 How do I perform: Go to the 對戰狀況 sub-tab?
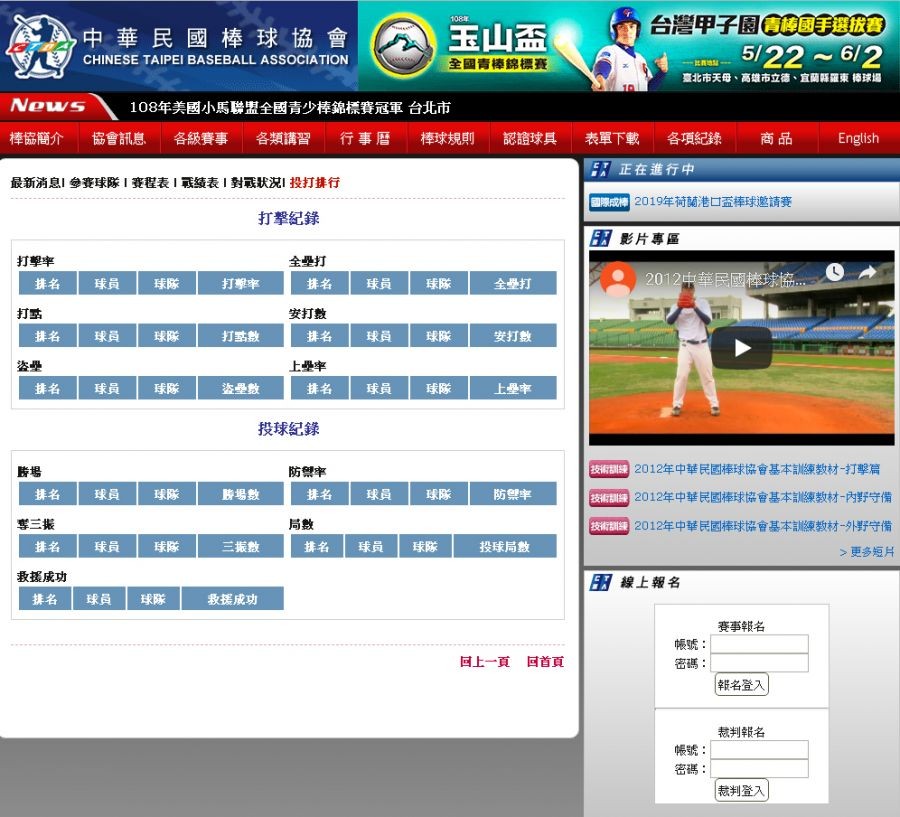(x=255, y=183)
